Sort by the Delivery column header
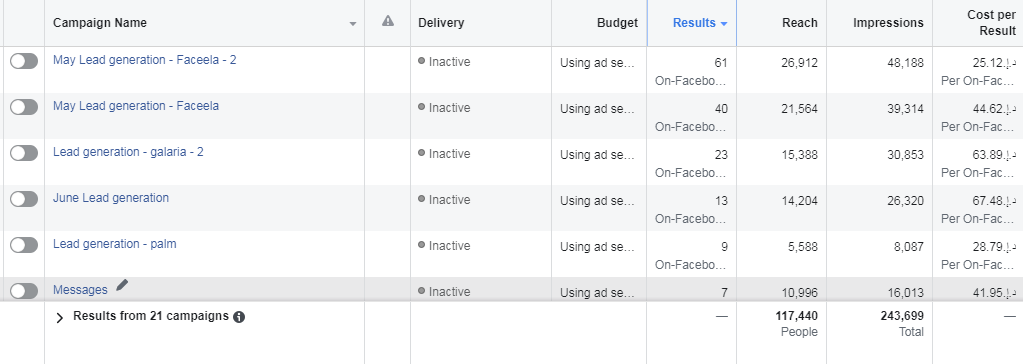1023x364 pixels. 441,23
